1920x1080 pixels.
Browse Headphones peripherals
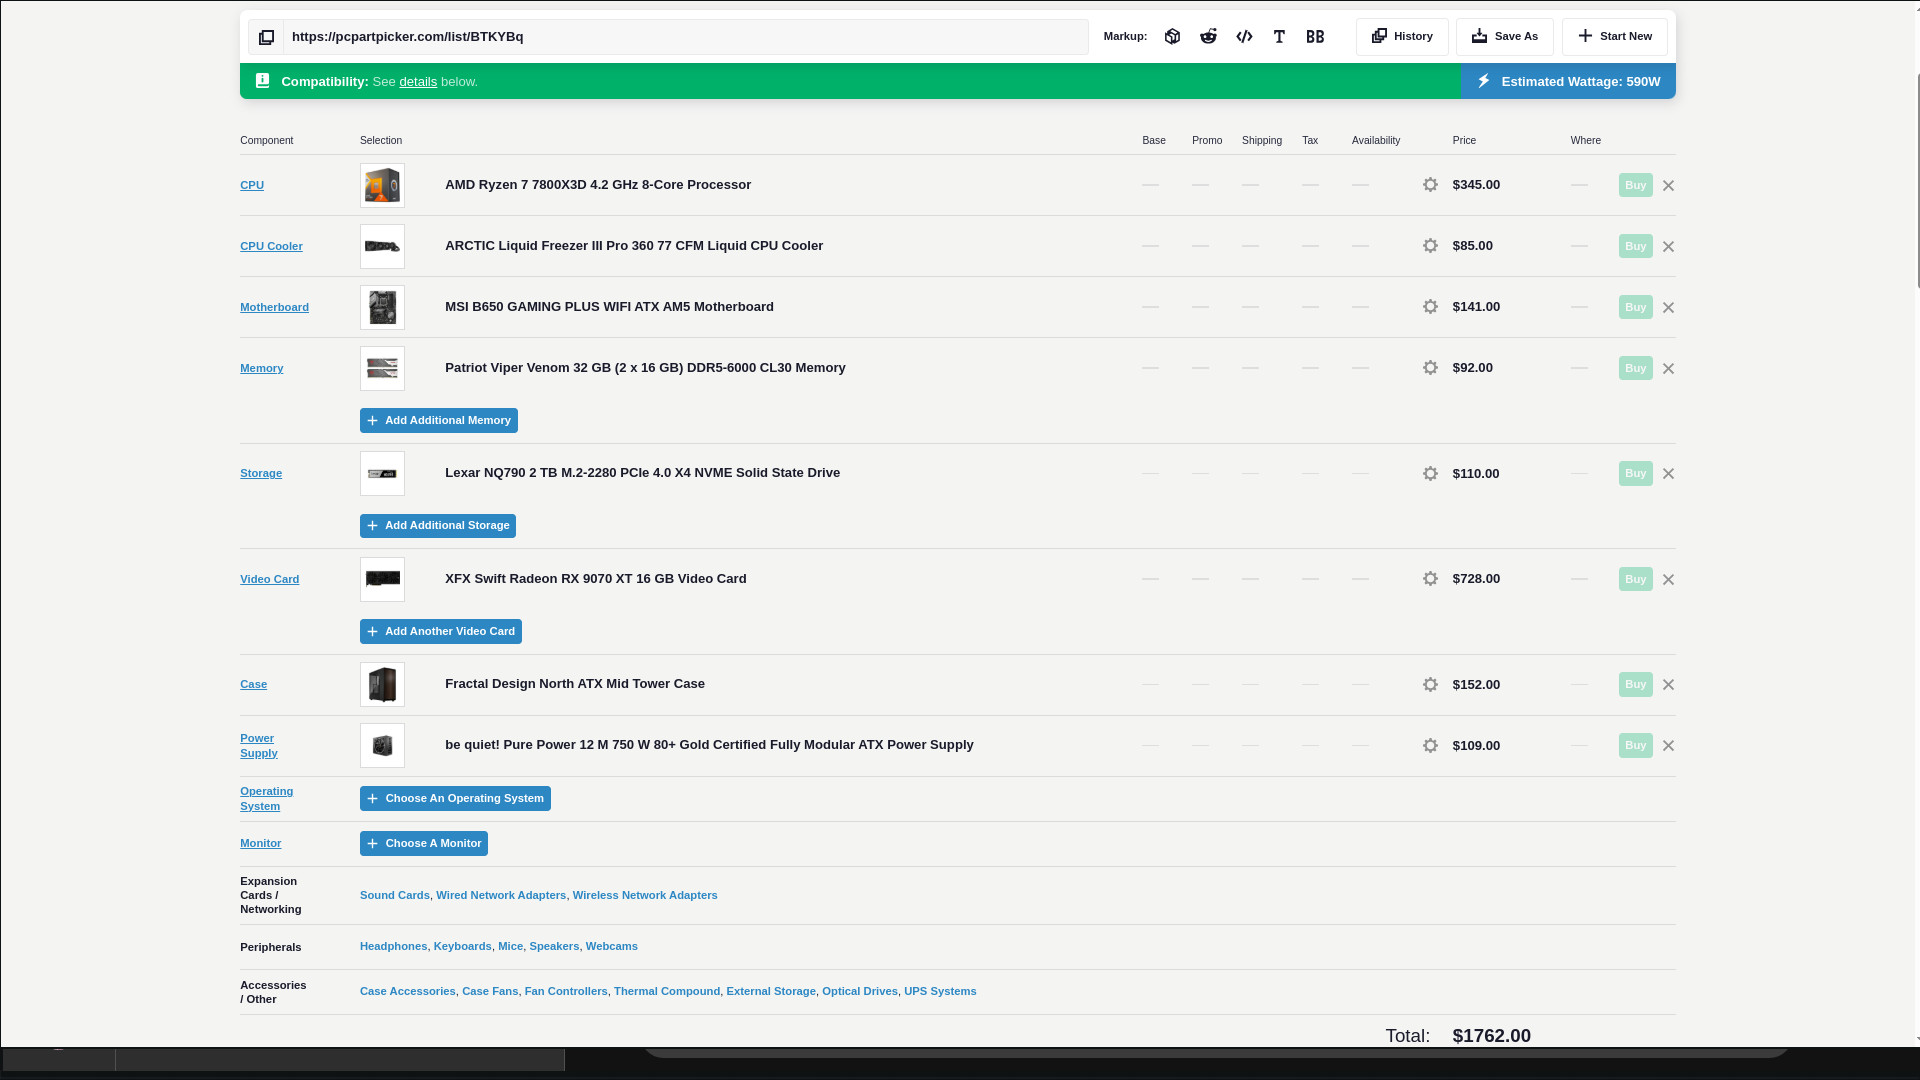(393, 947)
